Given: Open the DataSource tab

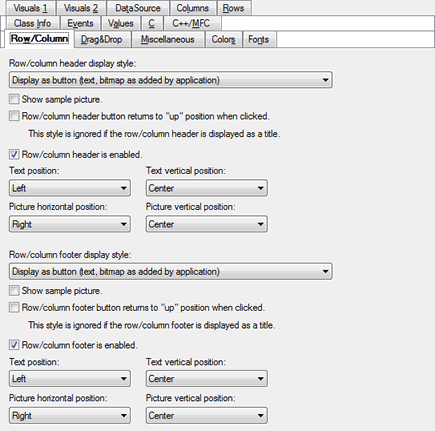Looking at the screenshot, I should [138, 8].
